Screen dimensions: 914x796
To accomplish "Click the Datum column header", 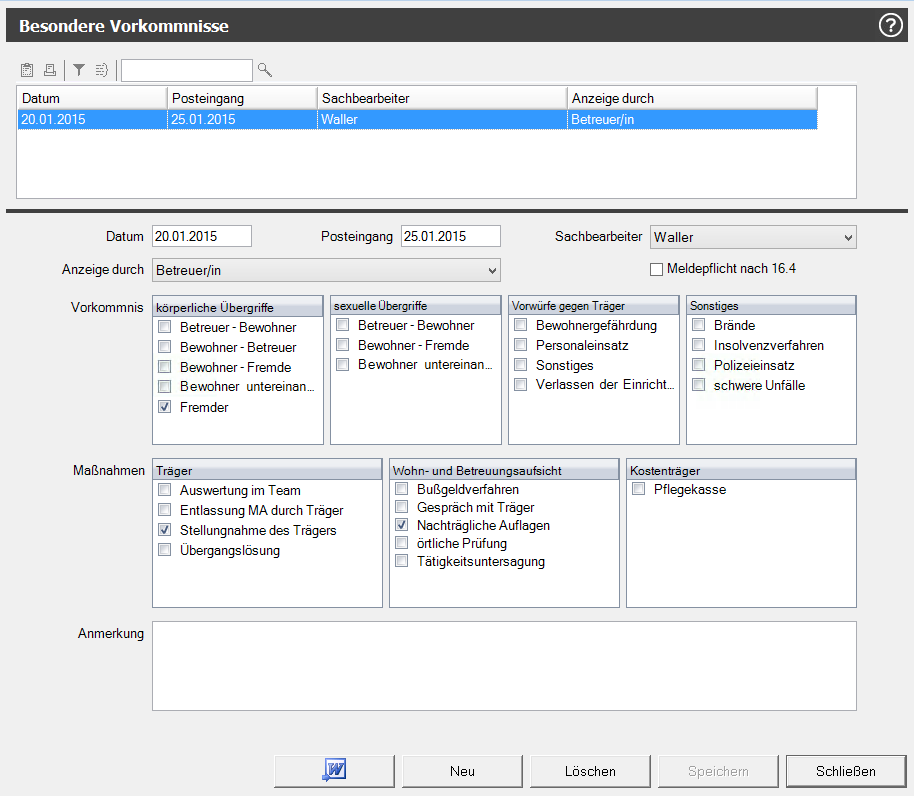I will coord(91,98).
